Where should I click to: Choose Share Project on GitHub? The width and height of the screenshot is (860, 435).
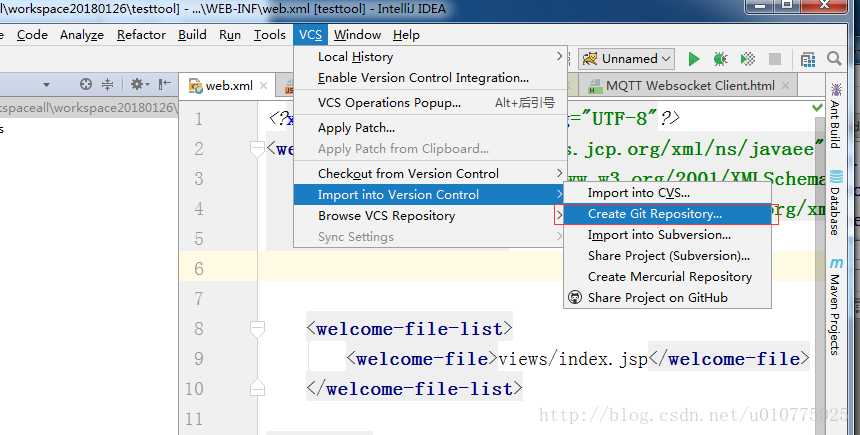point(667,297)
